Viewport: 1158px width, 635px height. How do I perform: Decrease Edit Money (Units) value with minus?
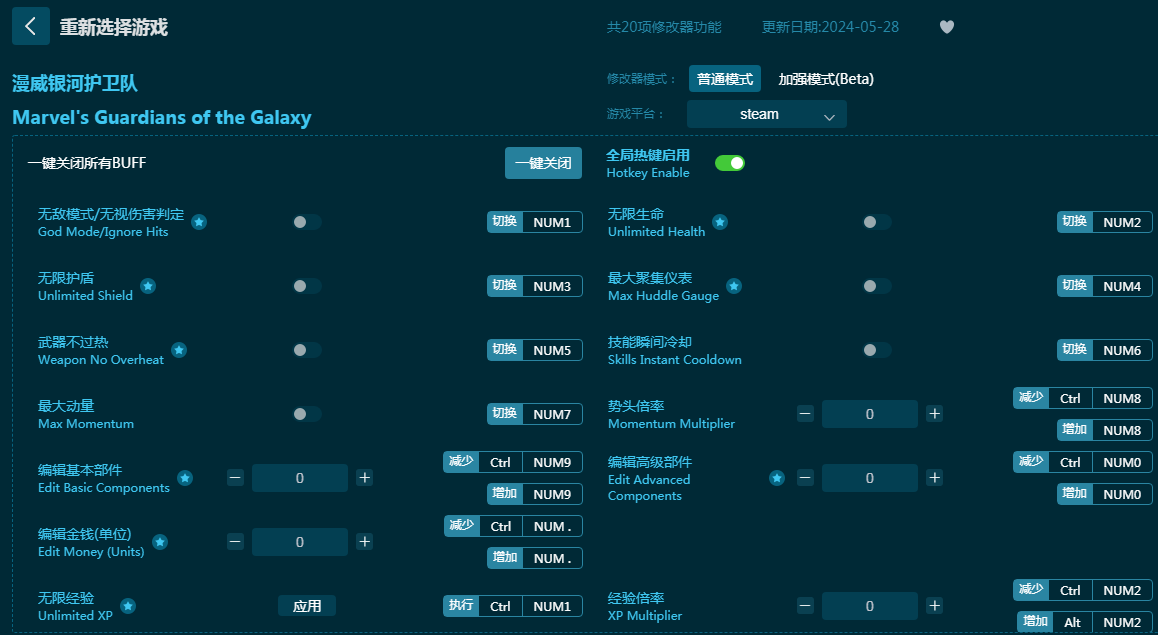(235, 542)
